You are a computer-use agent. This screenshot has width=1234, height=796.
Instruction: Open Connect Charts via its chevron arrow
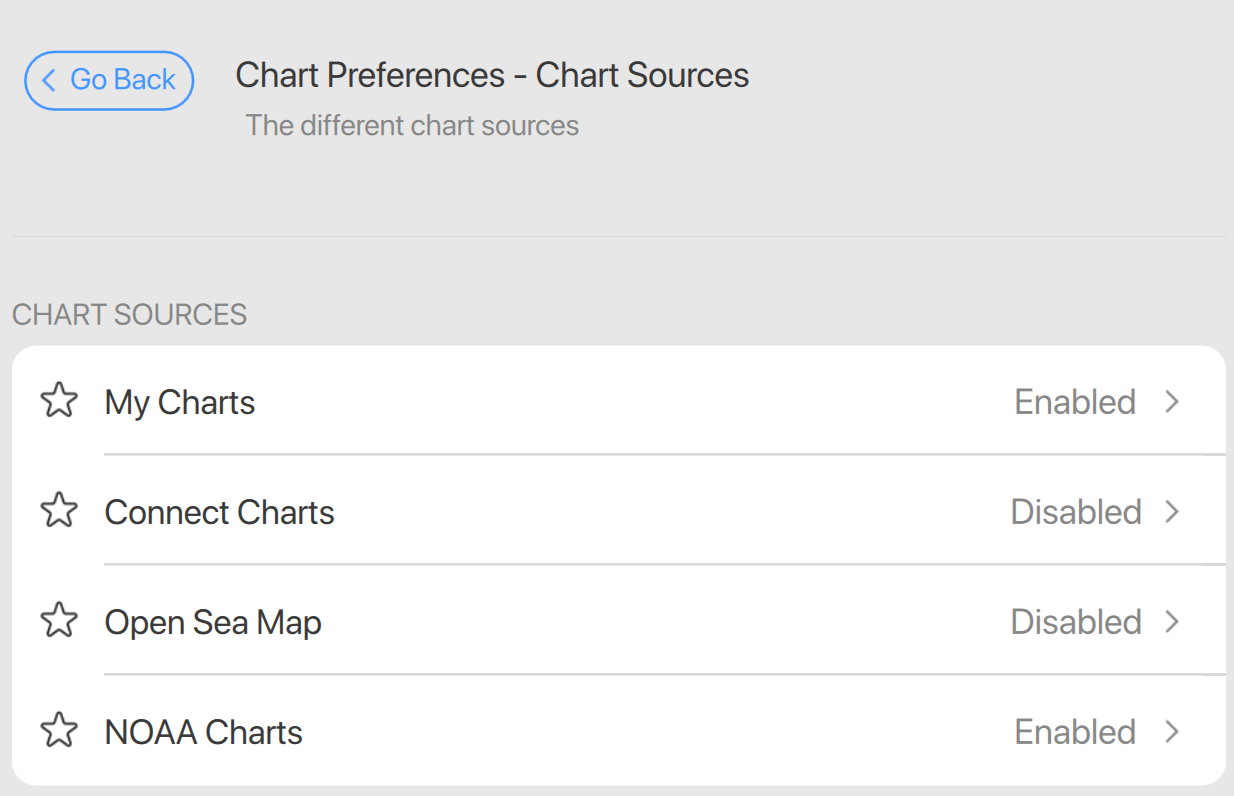(1173, 511)
